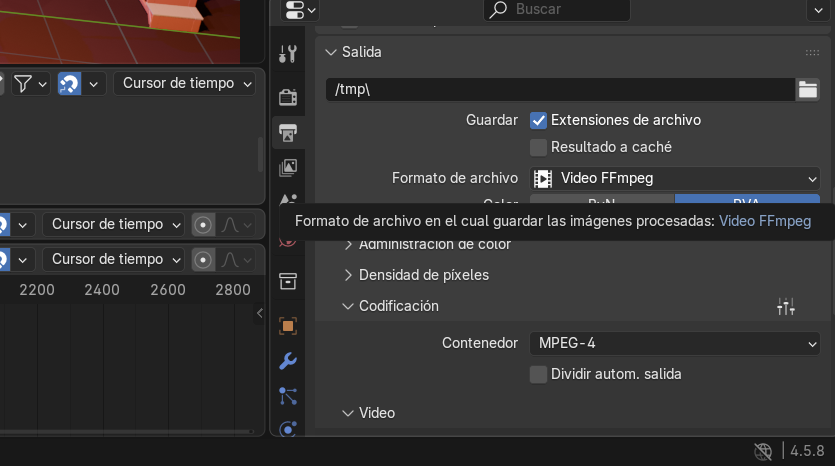Open the Render properties tab
This screenshot has height=466, width=835.
tap(288, 97)
